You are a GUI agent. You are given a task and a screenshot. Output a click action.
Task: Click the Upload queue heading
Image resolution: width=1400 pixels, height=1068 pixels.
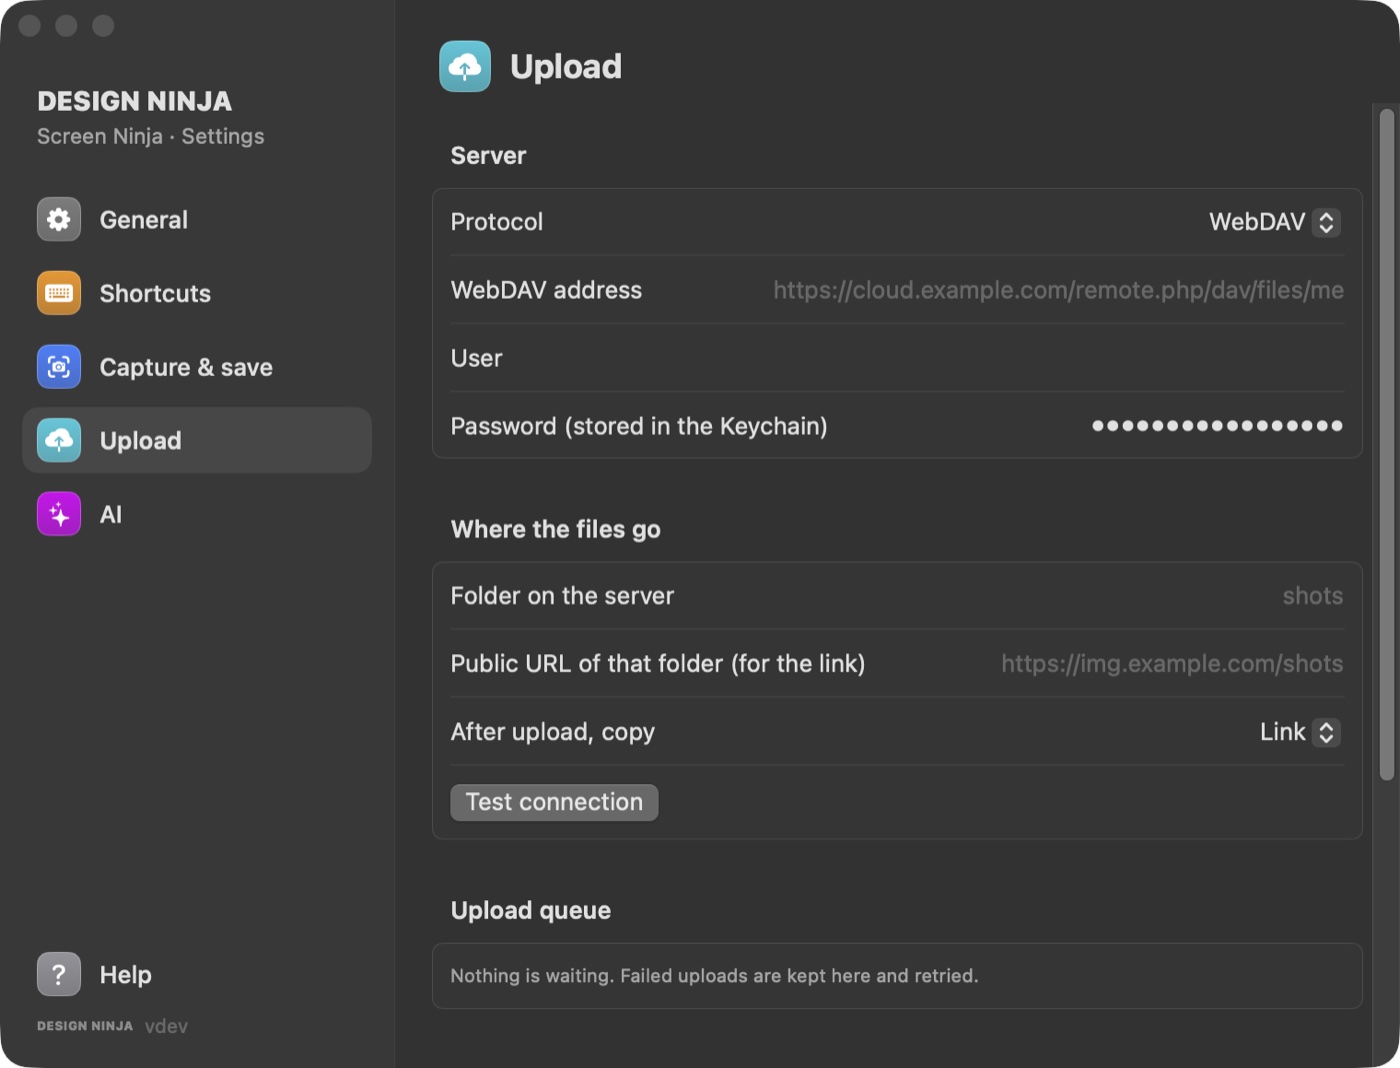tap(531, 910)
